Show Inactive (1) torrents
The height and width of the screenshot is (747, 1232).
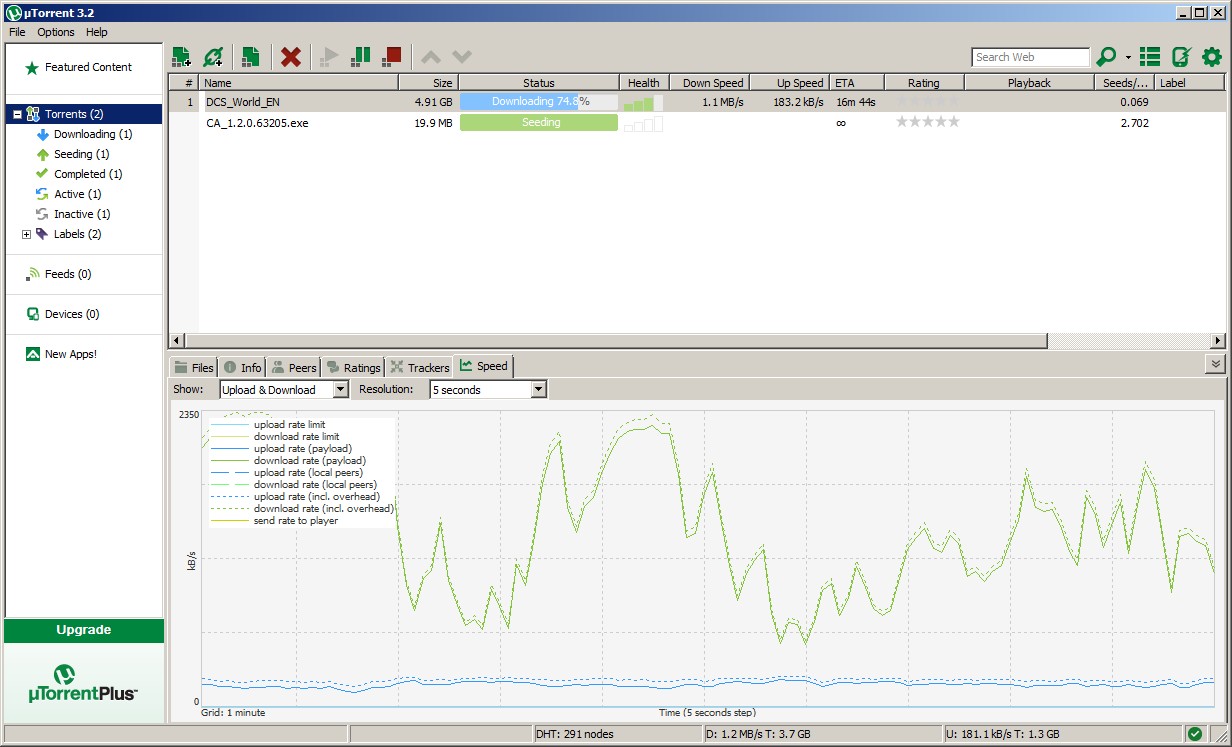(82, 214)
